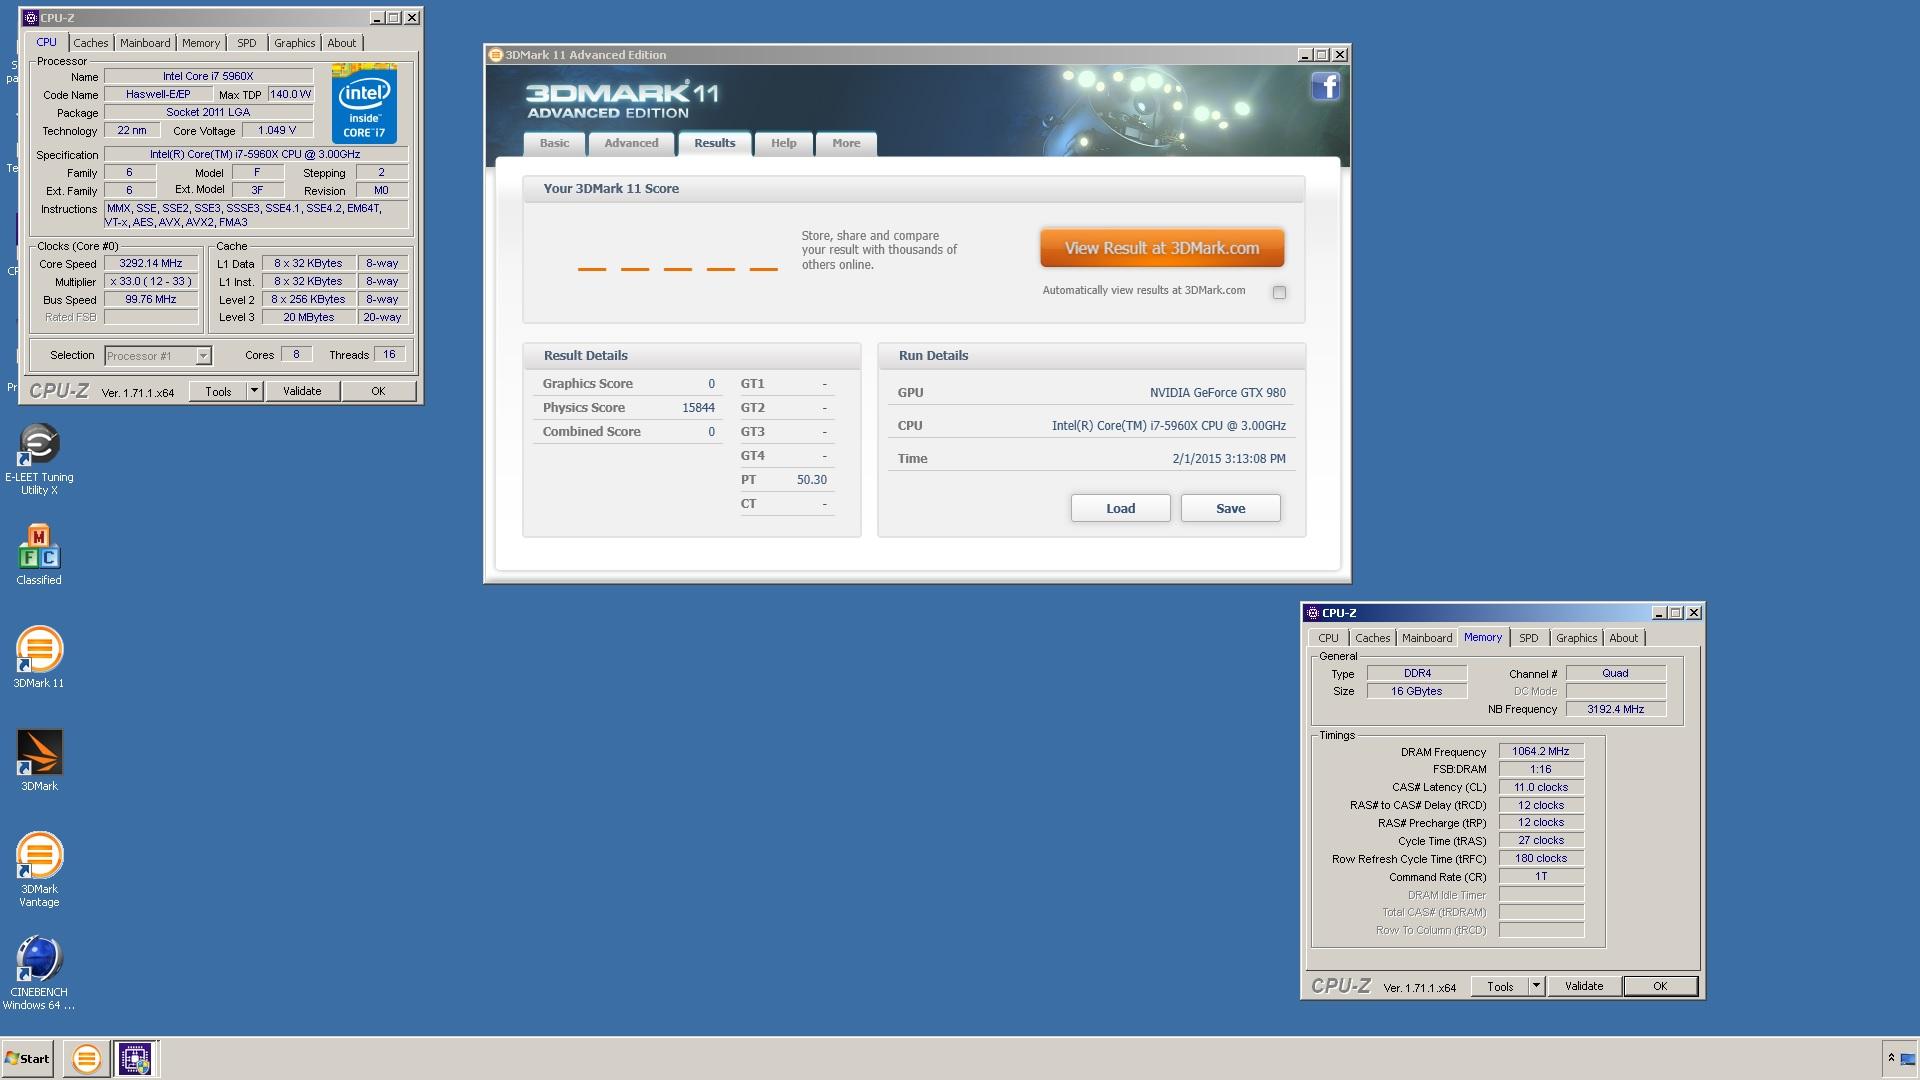This screenshot has height=1080, width=1920.
Task: Click the Save button in Run Details
Action: click(x=1230, y=508)
